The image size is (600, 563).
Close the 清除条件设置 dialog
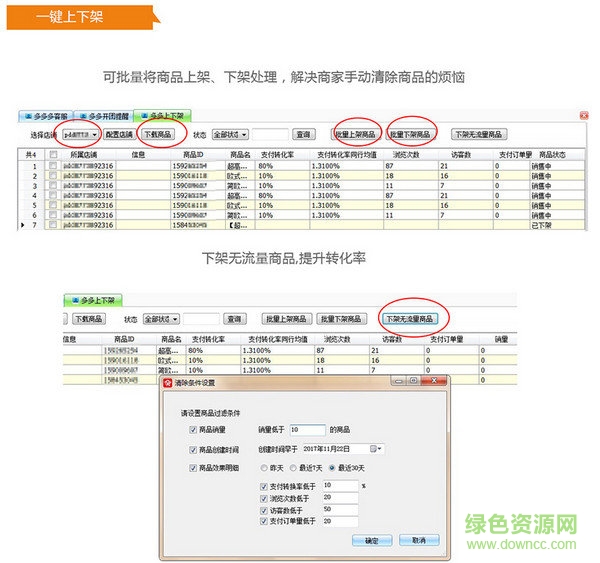[434, 381]
